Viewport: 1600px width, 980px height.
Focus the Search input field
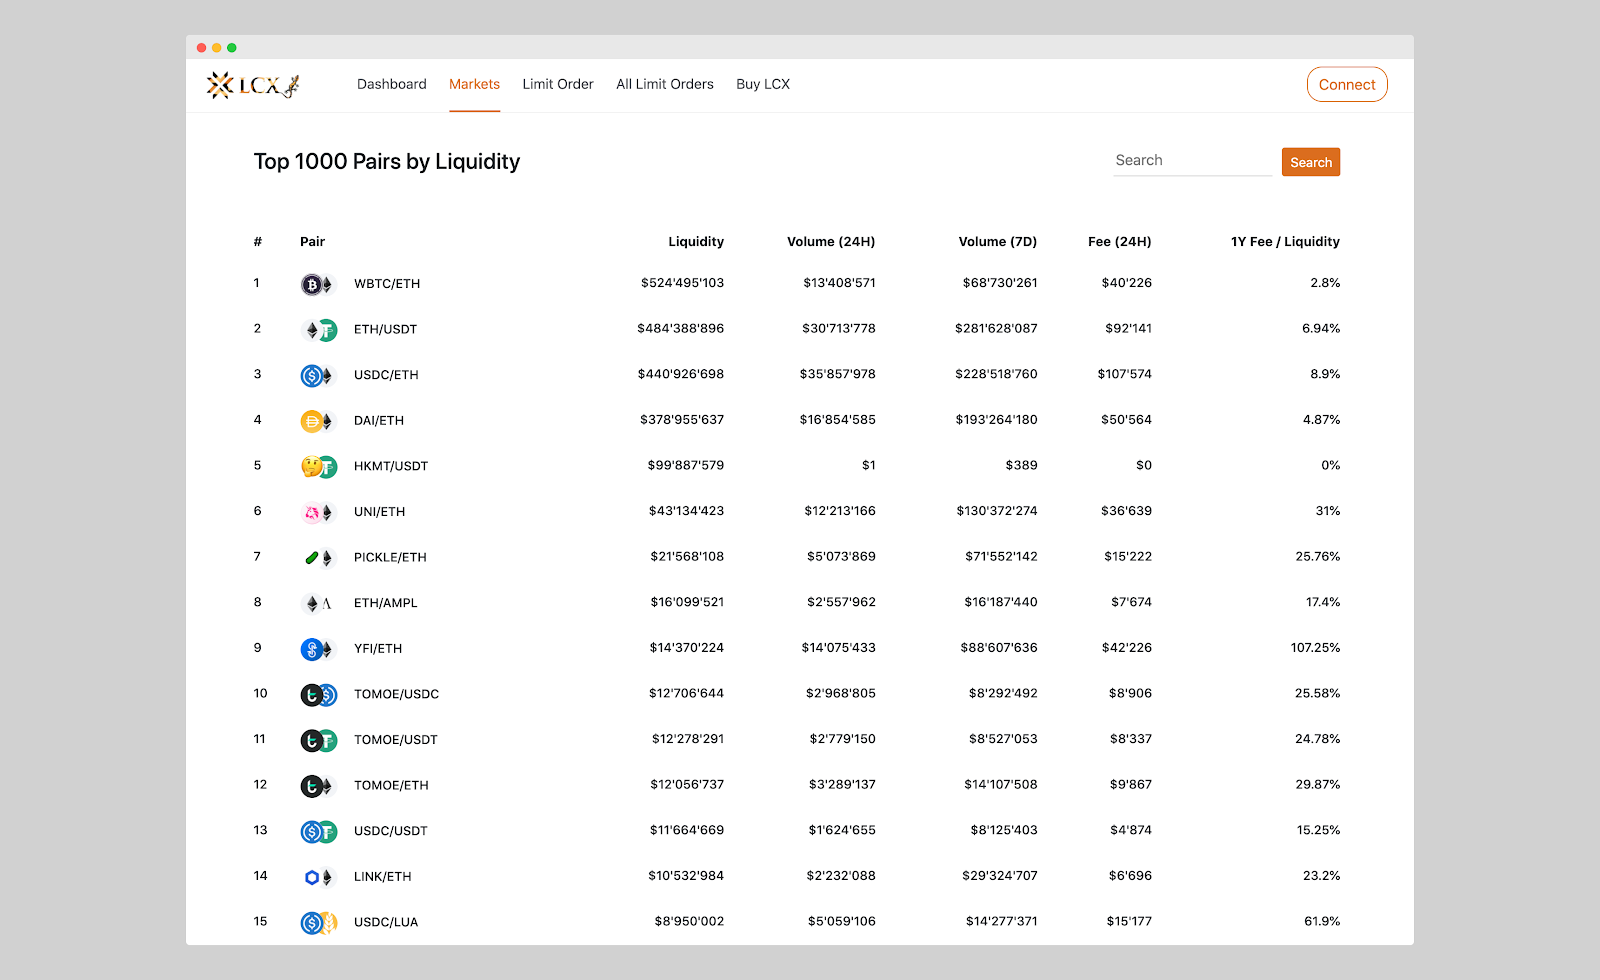[x=1192, y=161]
